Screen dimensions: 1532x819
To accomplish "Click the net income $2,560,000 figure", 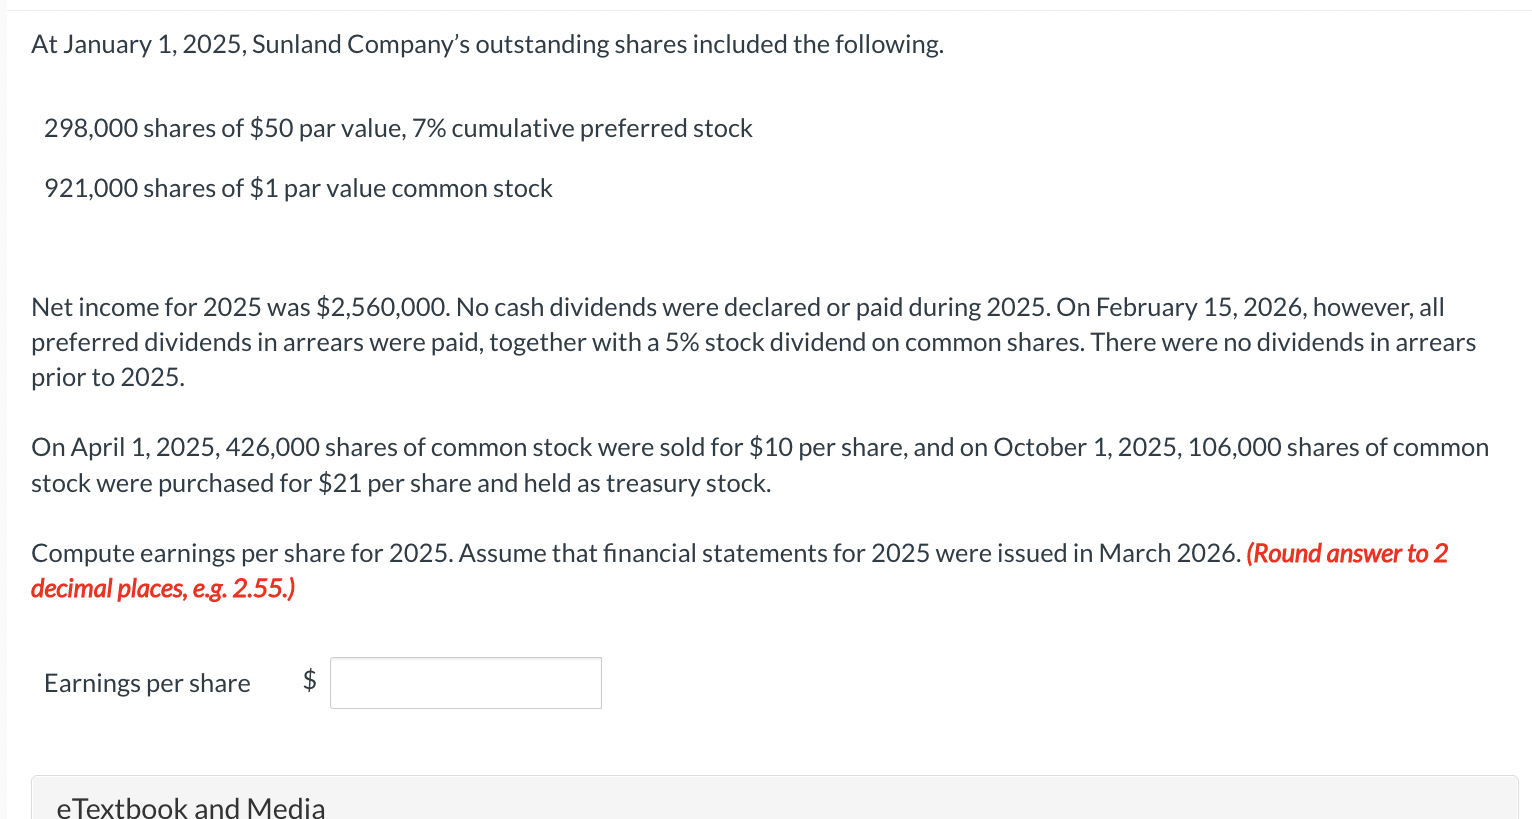I will click(x=383, y=307).
